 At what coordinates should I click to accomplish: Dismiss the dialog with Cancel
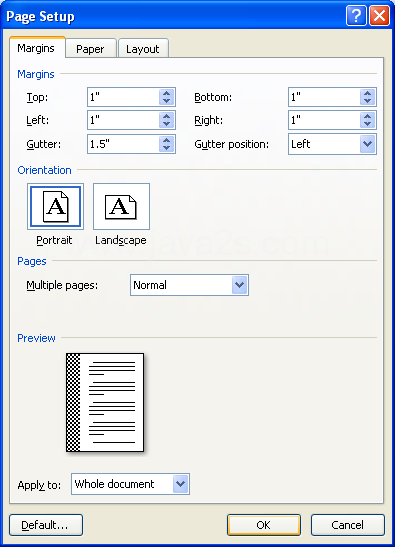click(348, 525)
